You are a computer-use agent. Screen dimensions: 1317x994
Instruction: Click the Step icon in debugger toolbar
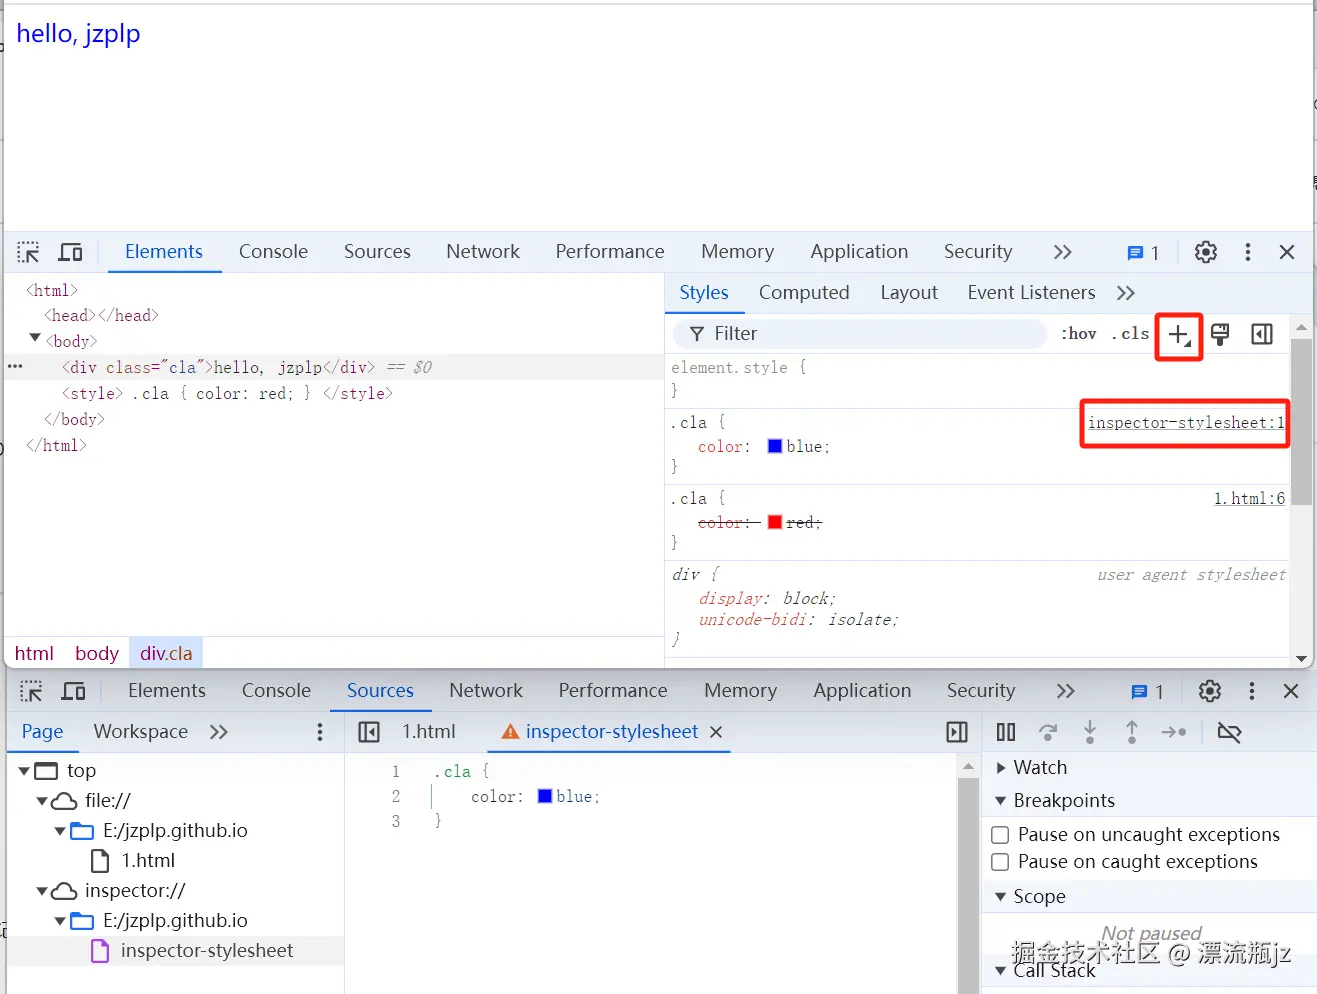[x=1174, y=732]
